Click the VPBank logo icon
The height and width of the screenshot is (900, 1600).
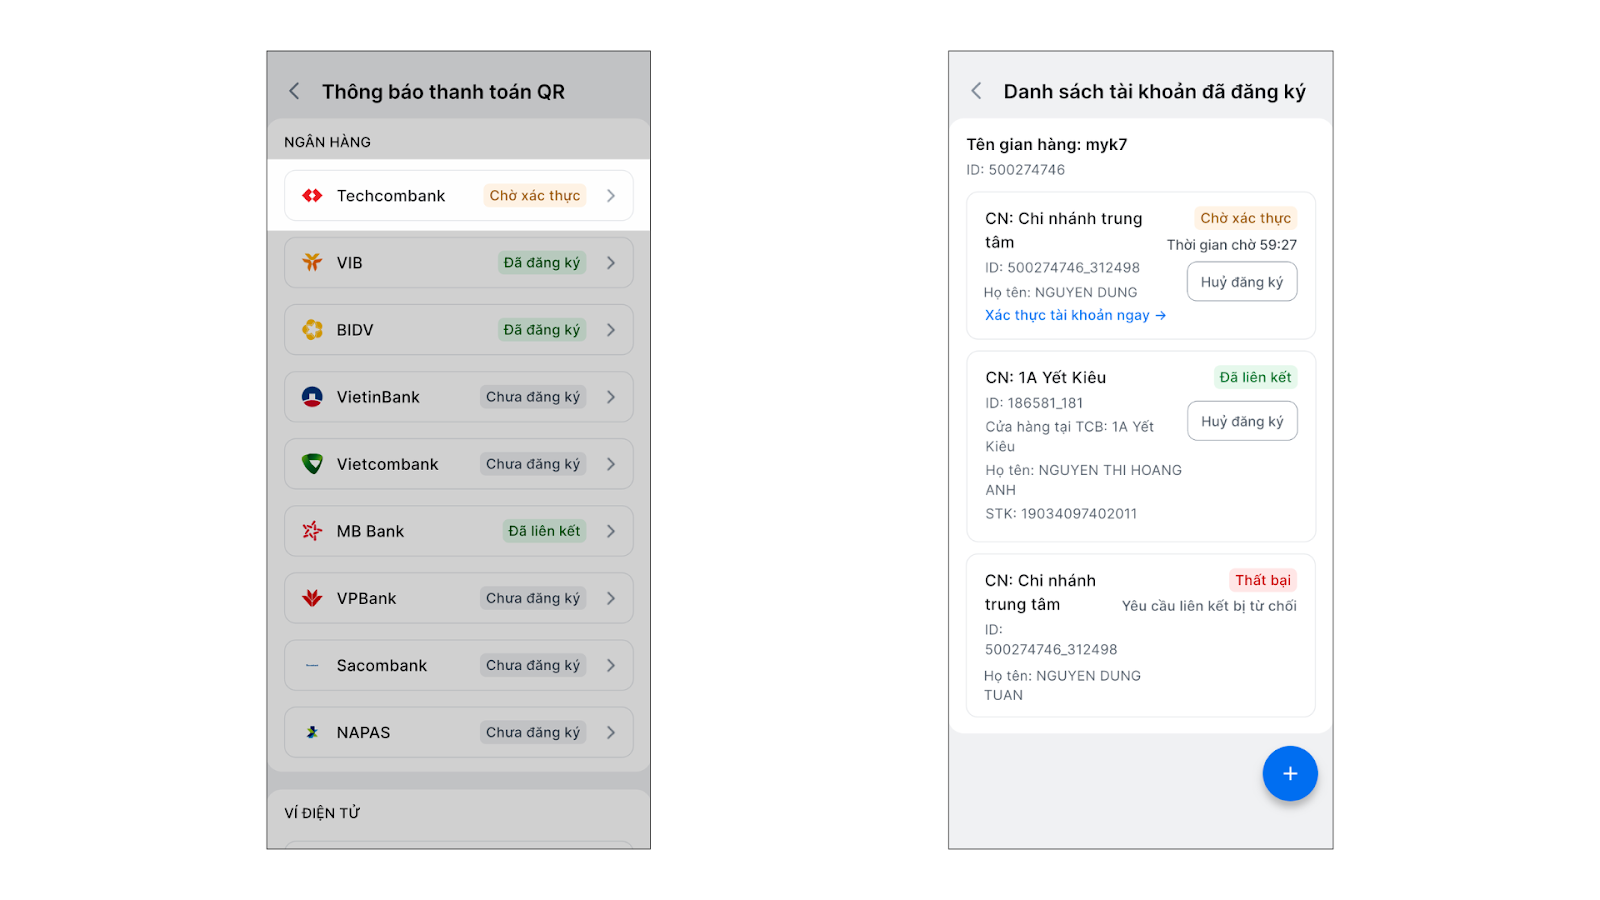312,598
